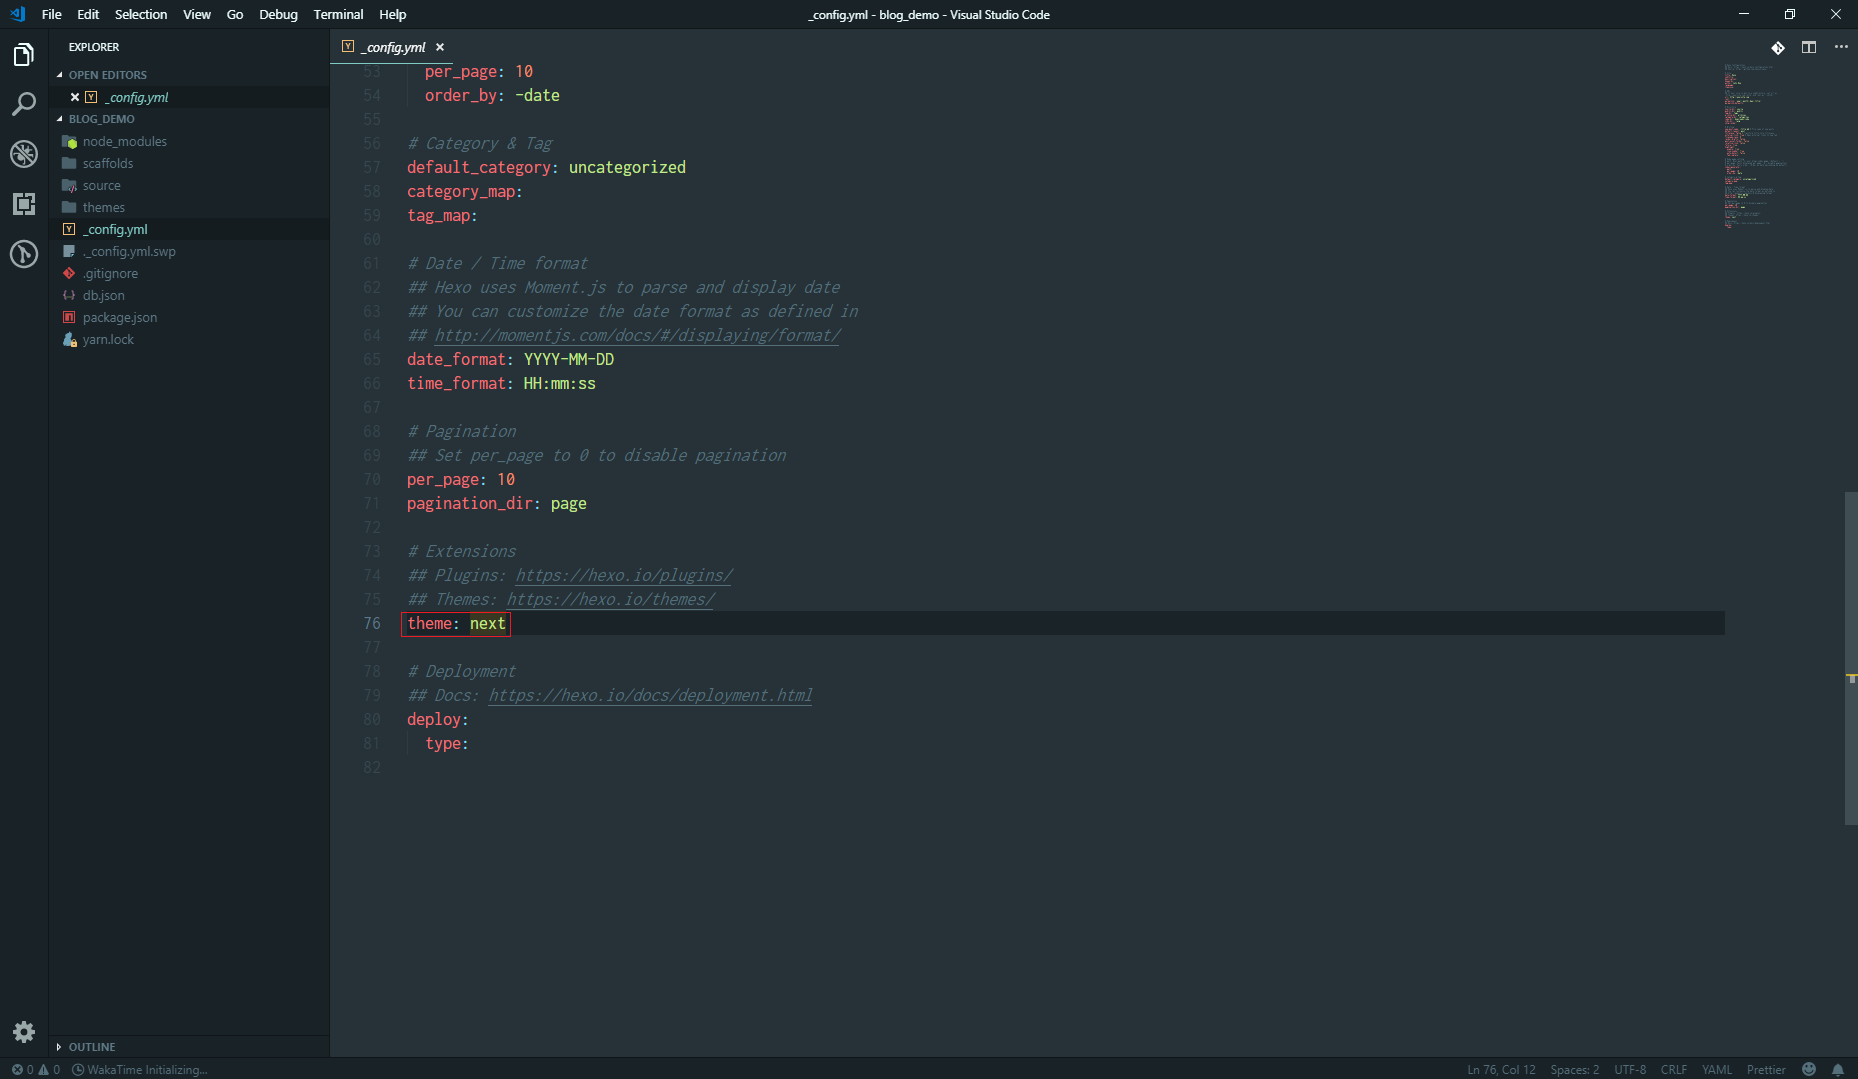The height and width of the screenshot is (1079, 1858).
Task: Open db.json in the explorer
Action: 103,295
